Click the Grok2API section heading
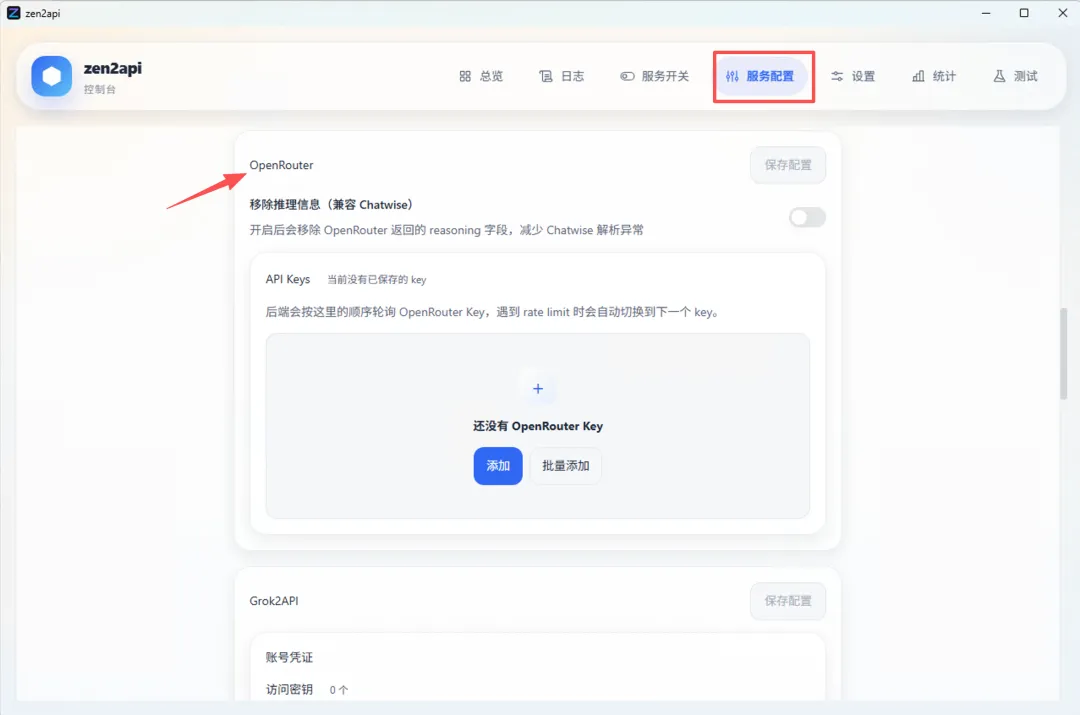 click(x=273, y=601)
